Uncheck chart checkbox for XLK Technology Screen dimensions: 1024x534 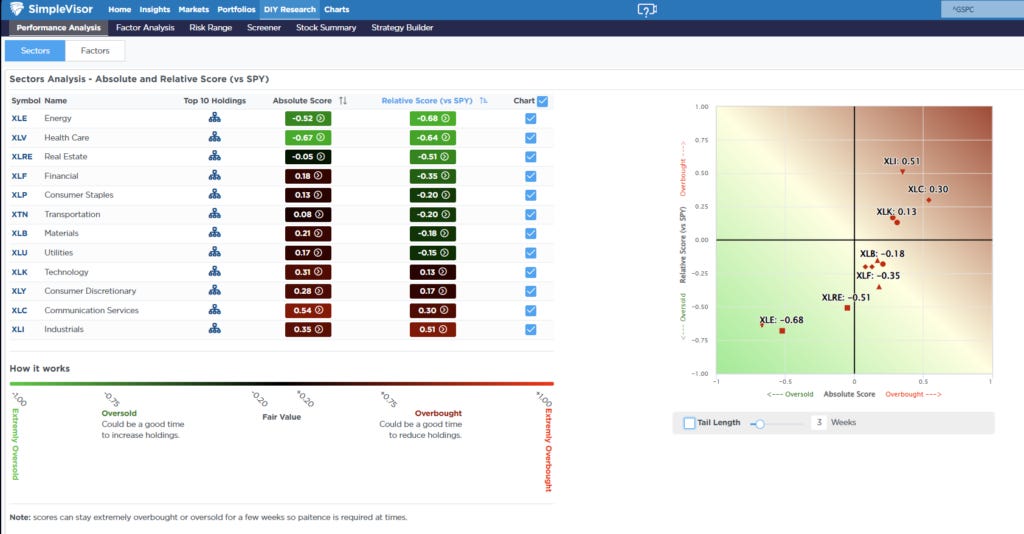tap(531, 272)
